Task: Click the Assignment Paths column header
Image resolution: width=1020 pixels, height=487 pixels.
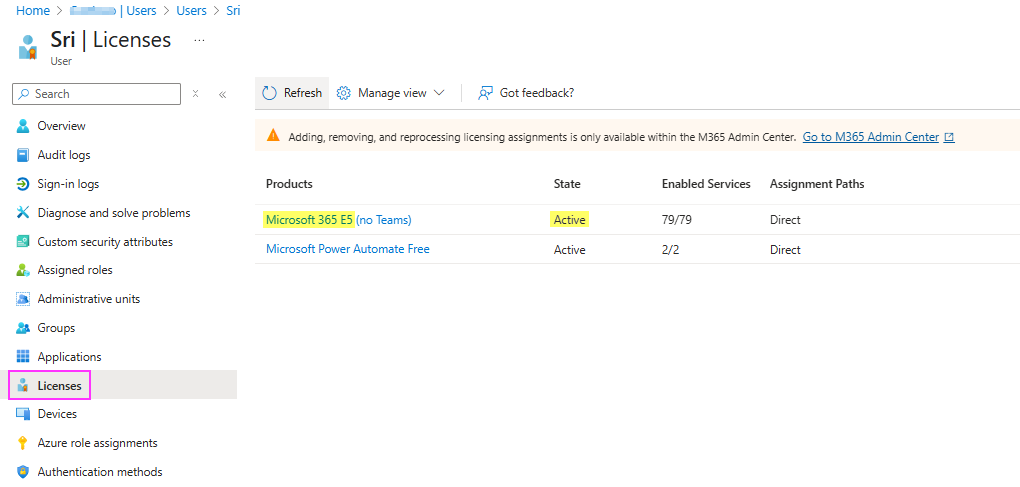Action: coord(817,184)
